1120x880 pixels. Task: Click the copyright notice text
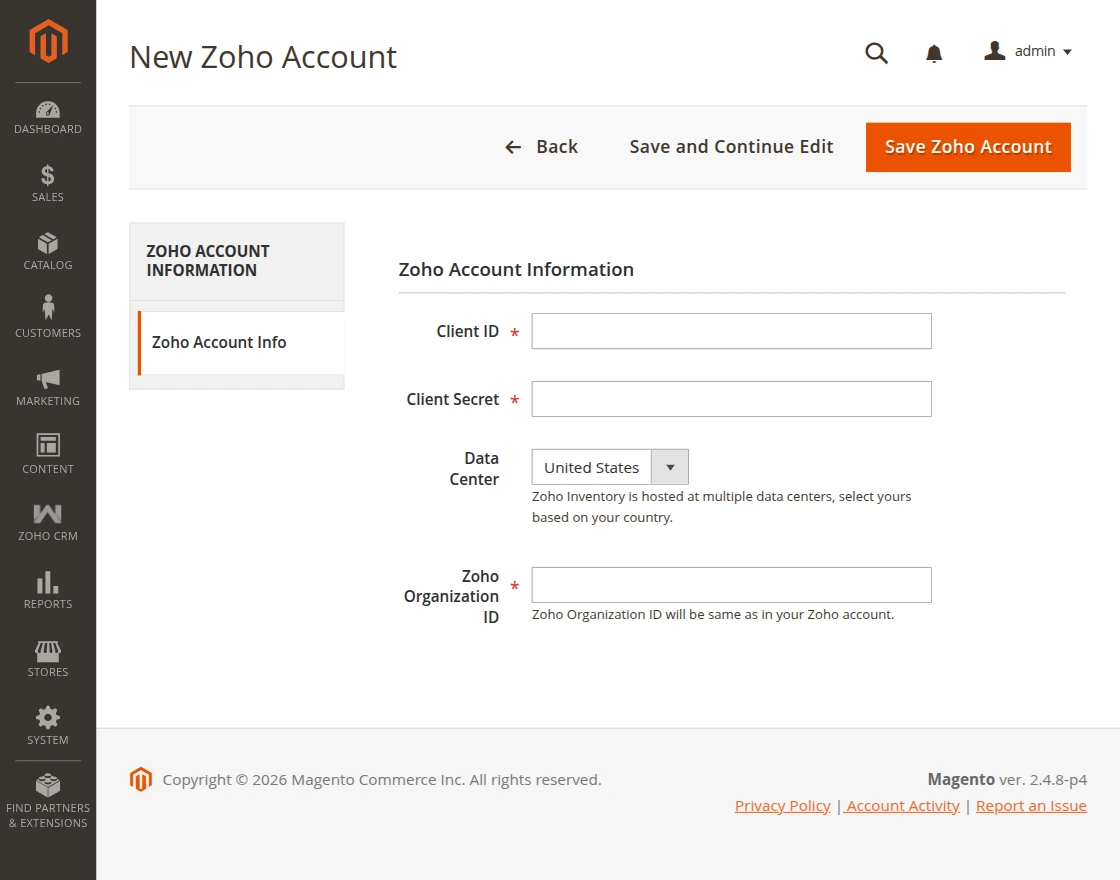click(381, 779)
